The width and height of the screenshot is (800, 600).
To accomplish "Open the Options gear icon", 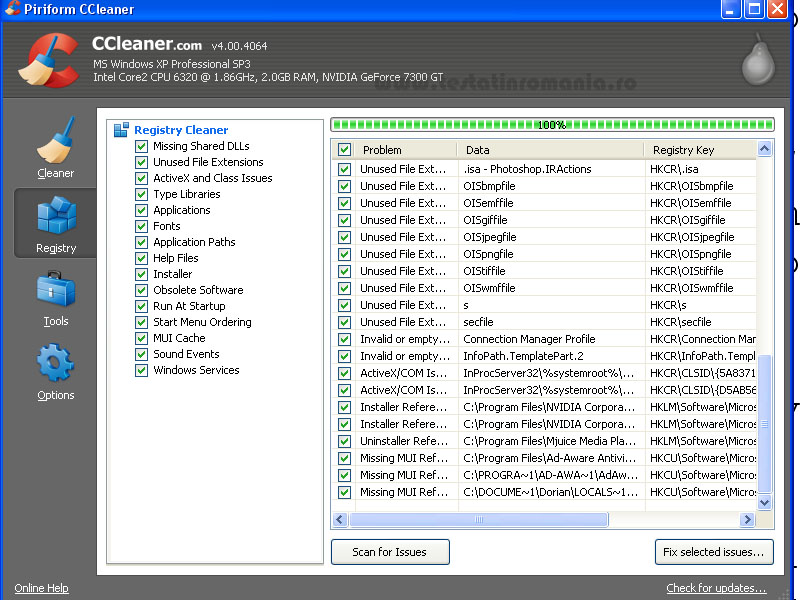I will tap(55, 364).
